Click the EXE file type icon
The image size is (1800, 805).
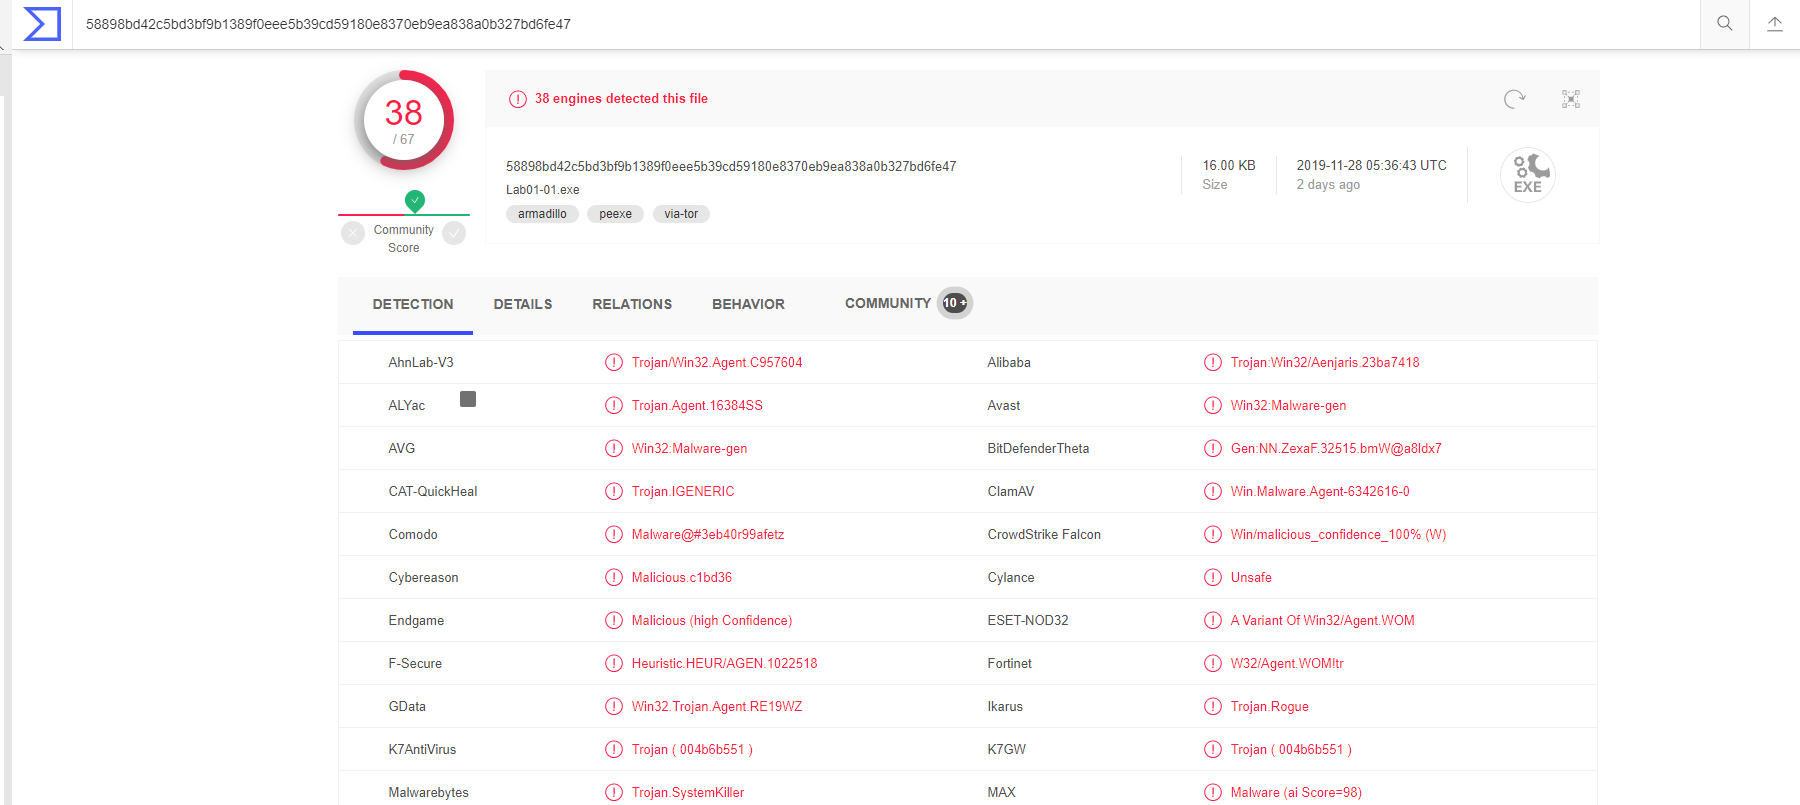pos(1528,175)
